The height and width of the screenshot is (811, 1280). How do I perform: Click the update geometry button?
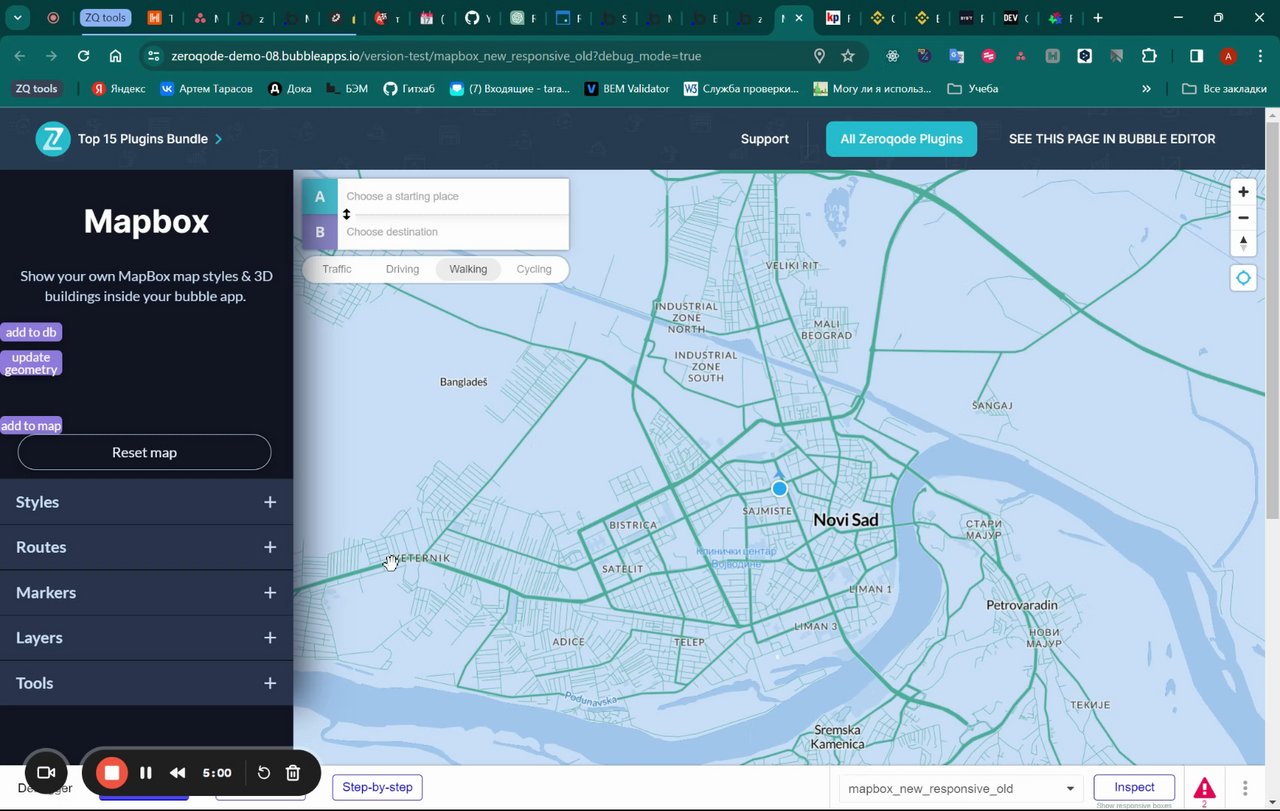point(31,363)
